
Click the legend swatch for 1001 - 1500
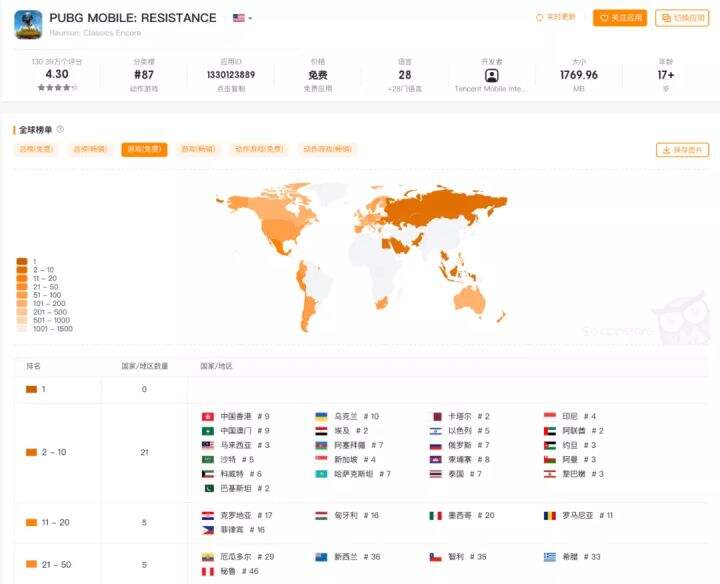click(22, 328)
